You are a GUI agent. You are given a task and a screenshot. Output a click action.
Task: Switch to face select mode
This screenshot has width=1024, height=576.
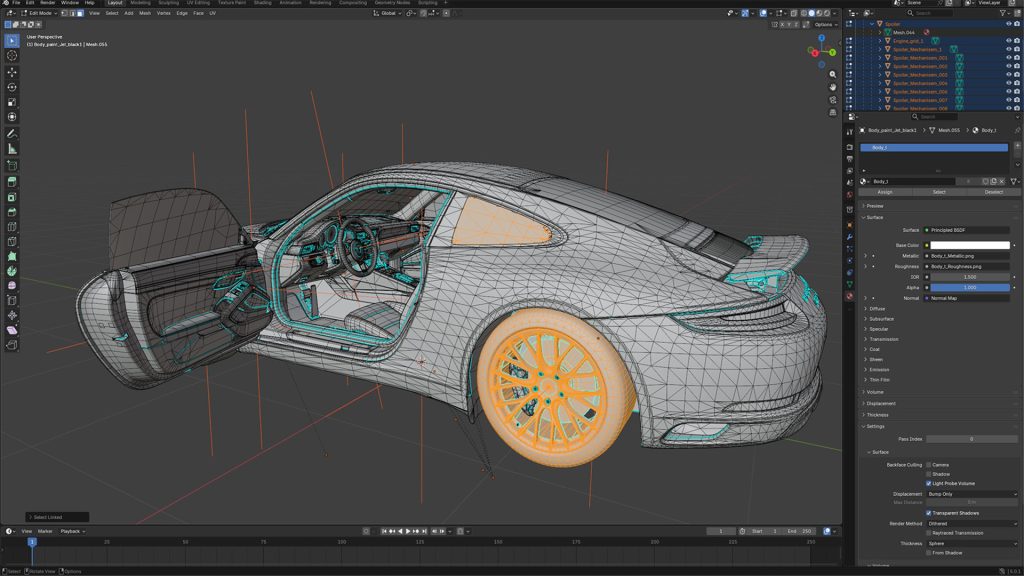click(80, 13)
